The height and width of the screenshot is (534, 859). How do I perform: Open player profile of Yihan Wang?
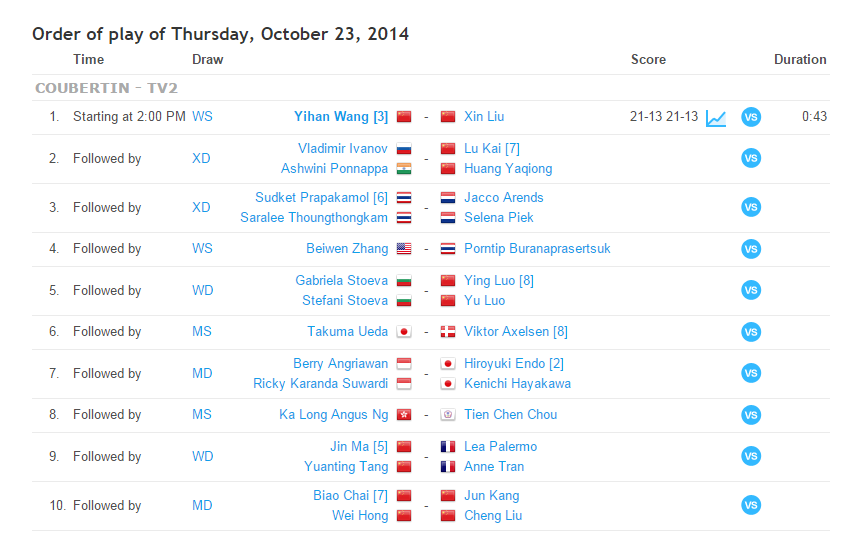click(332, 117)
